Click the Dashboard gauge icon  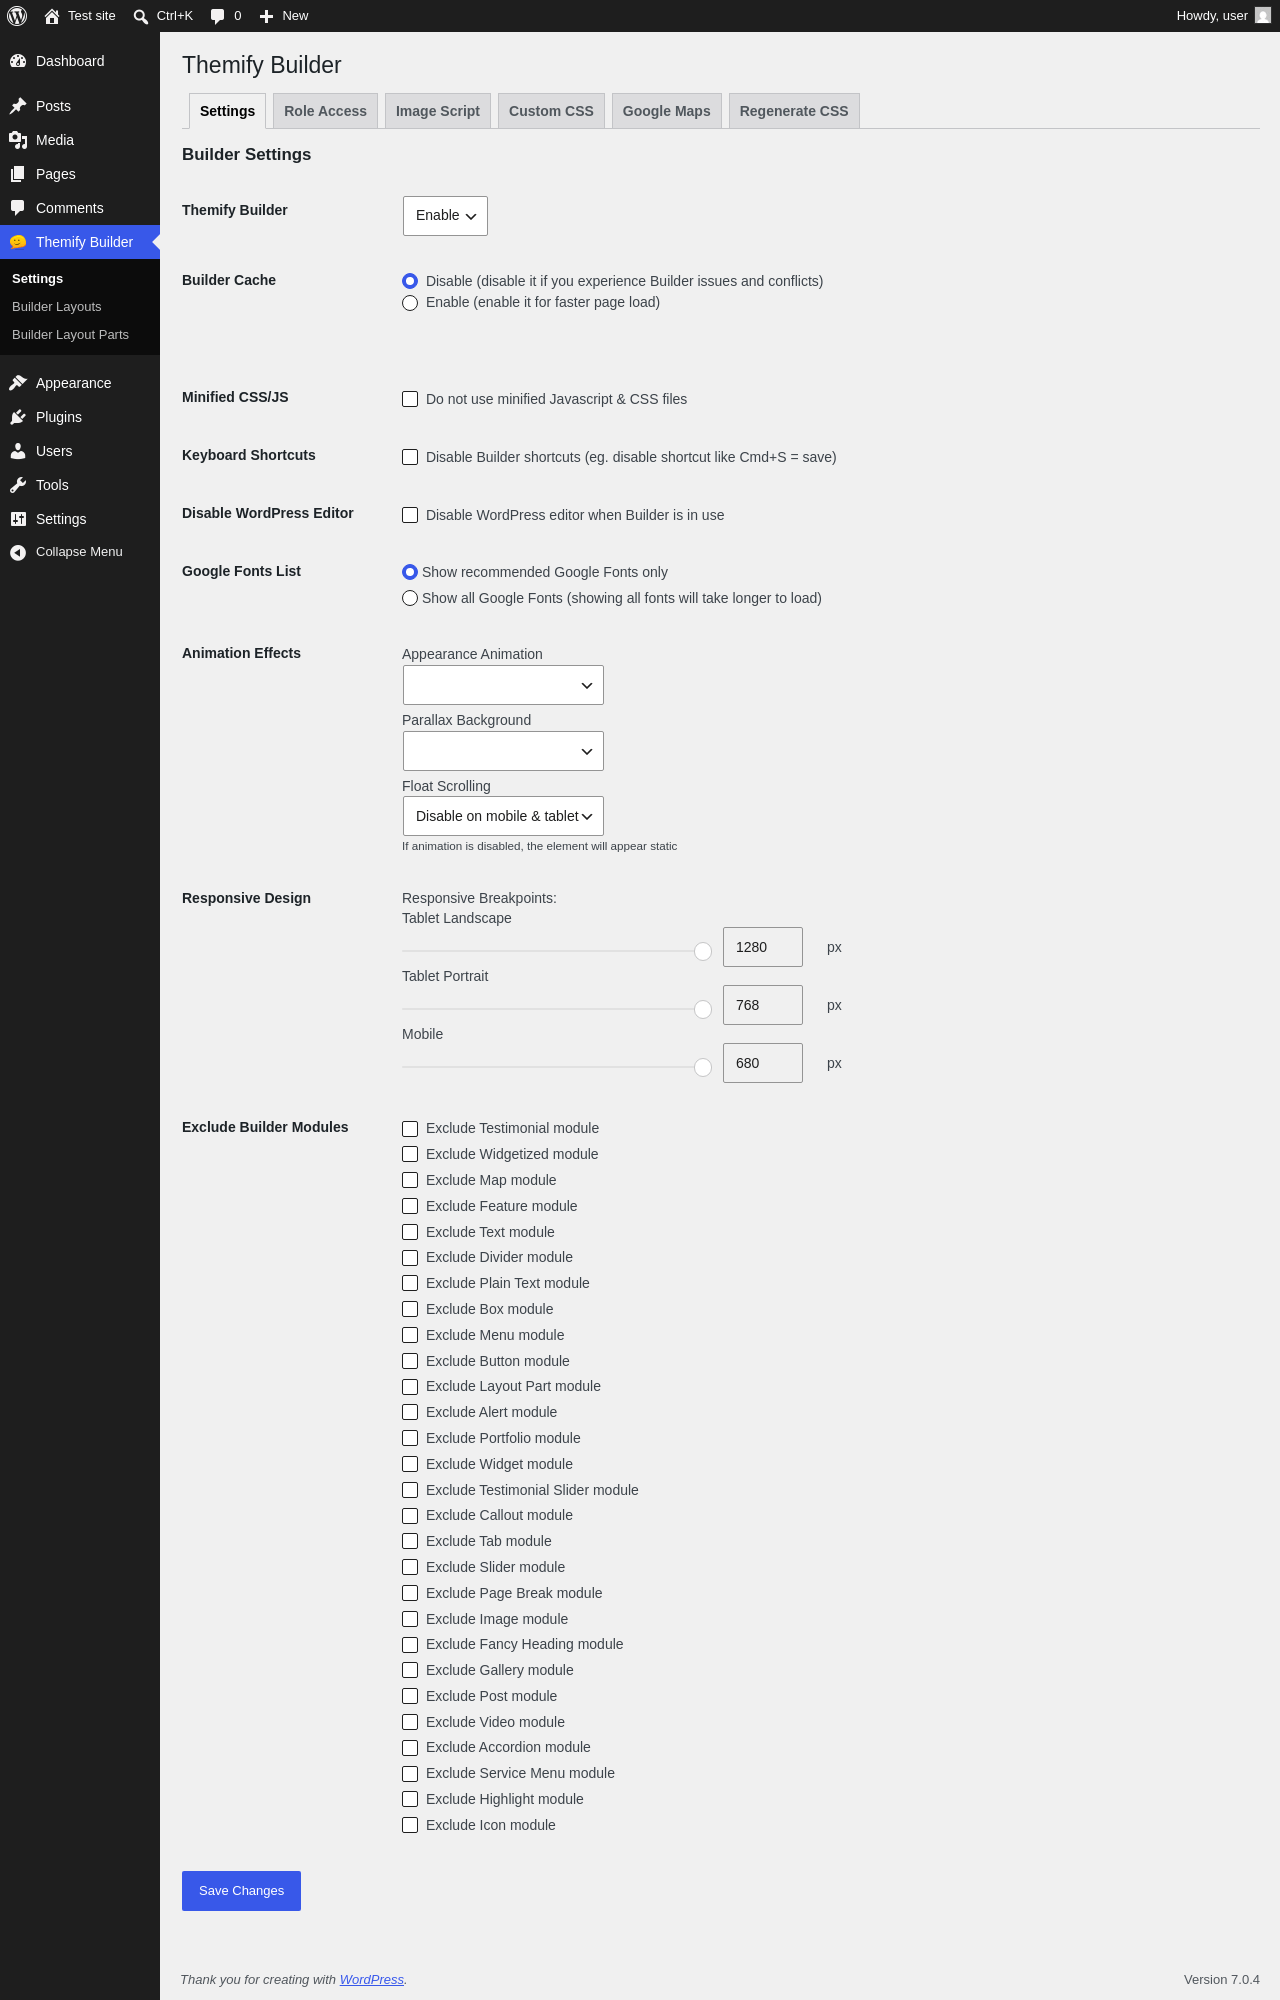tap(18, 61)
